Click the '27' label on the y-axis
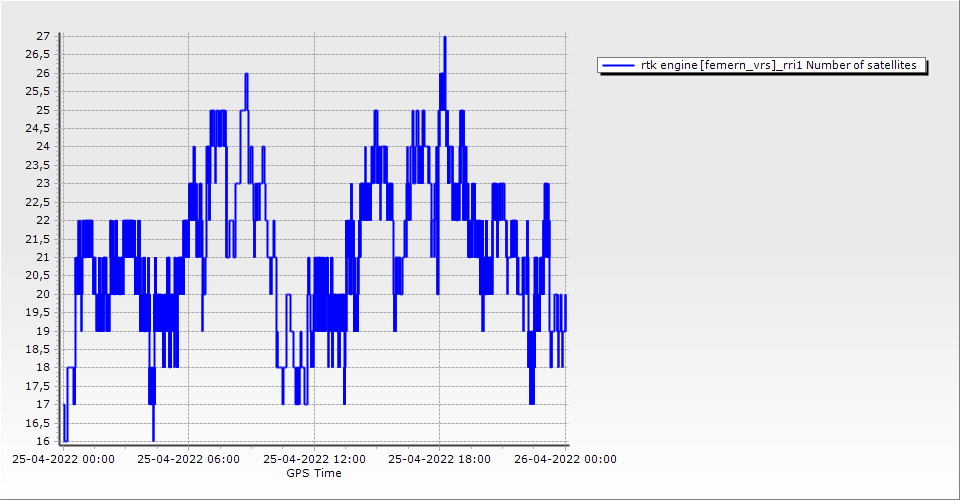This screenshot has width=960, height=500. coord(43,37)
